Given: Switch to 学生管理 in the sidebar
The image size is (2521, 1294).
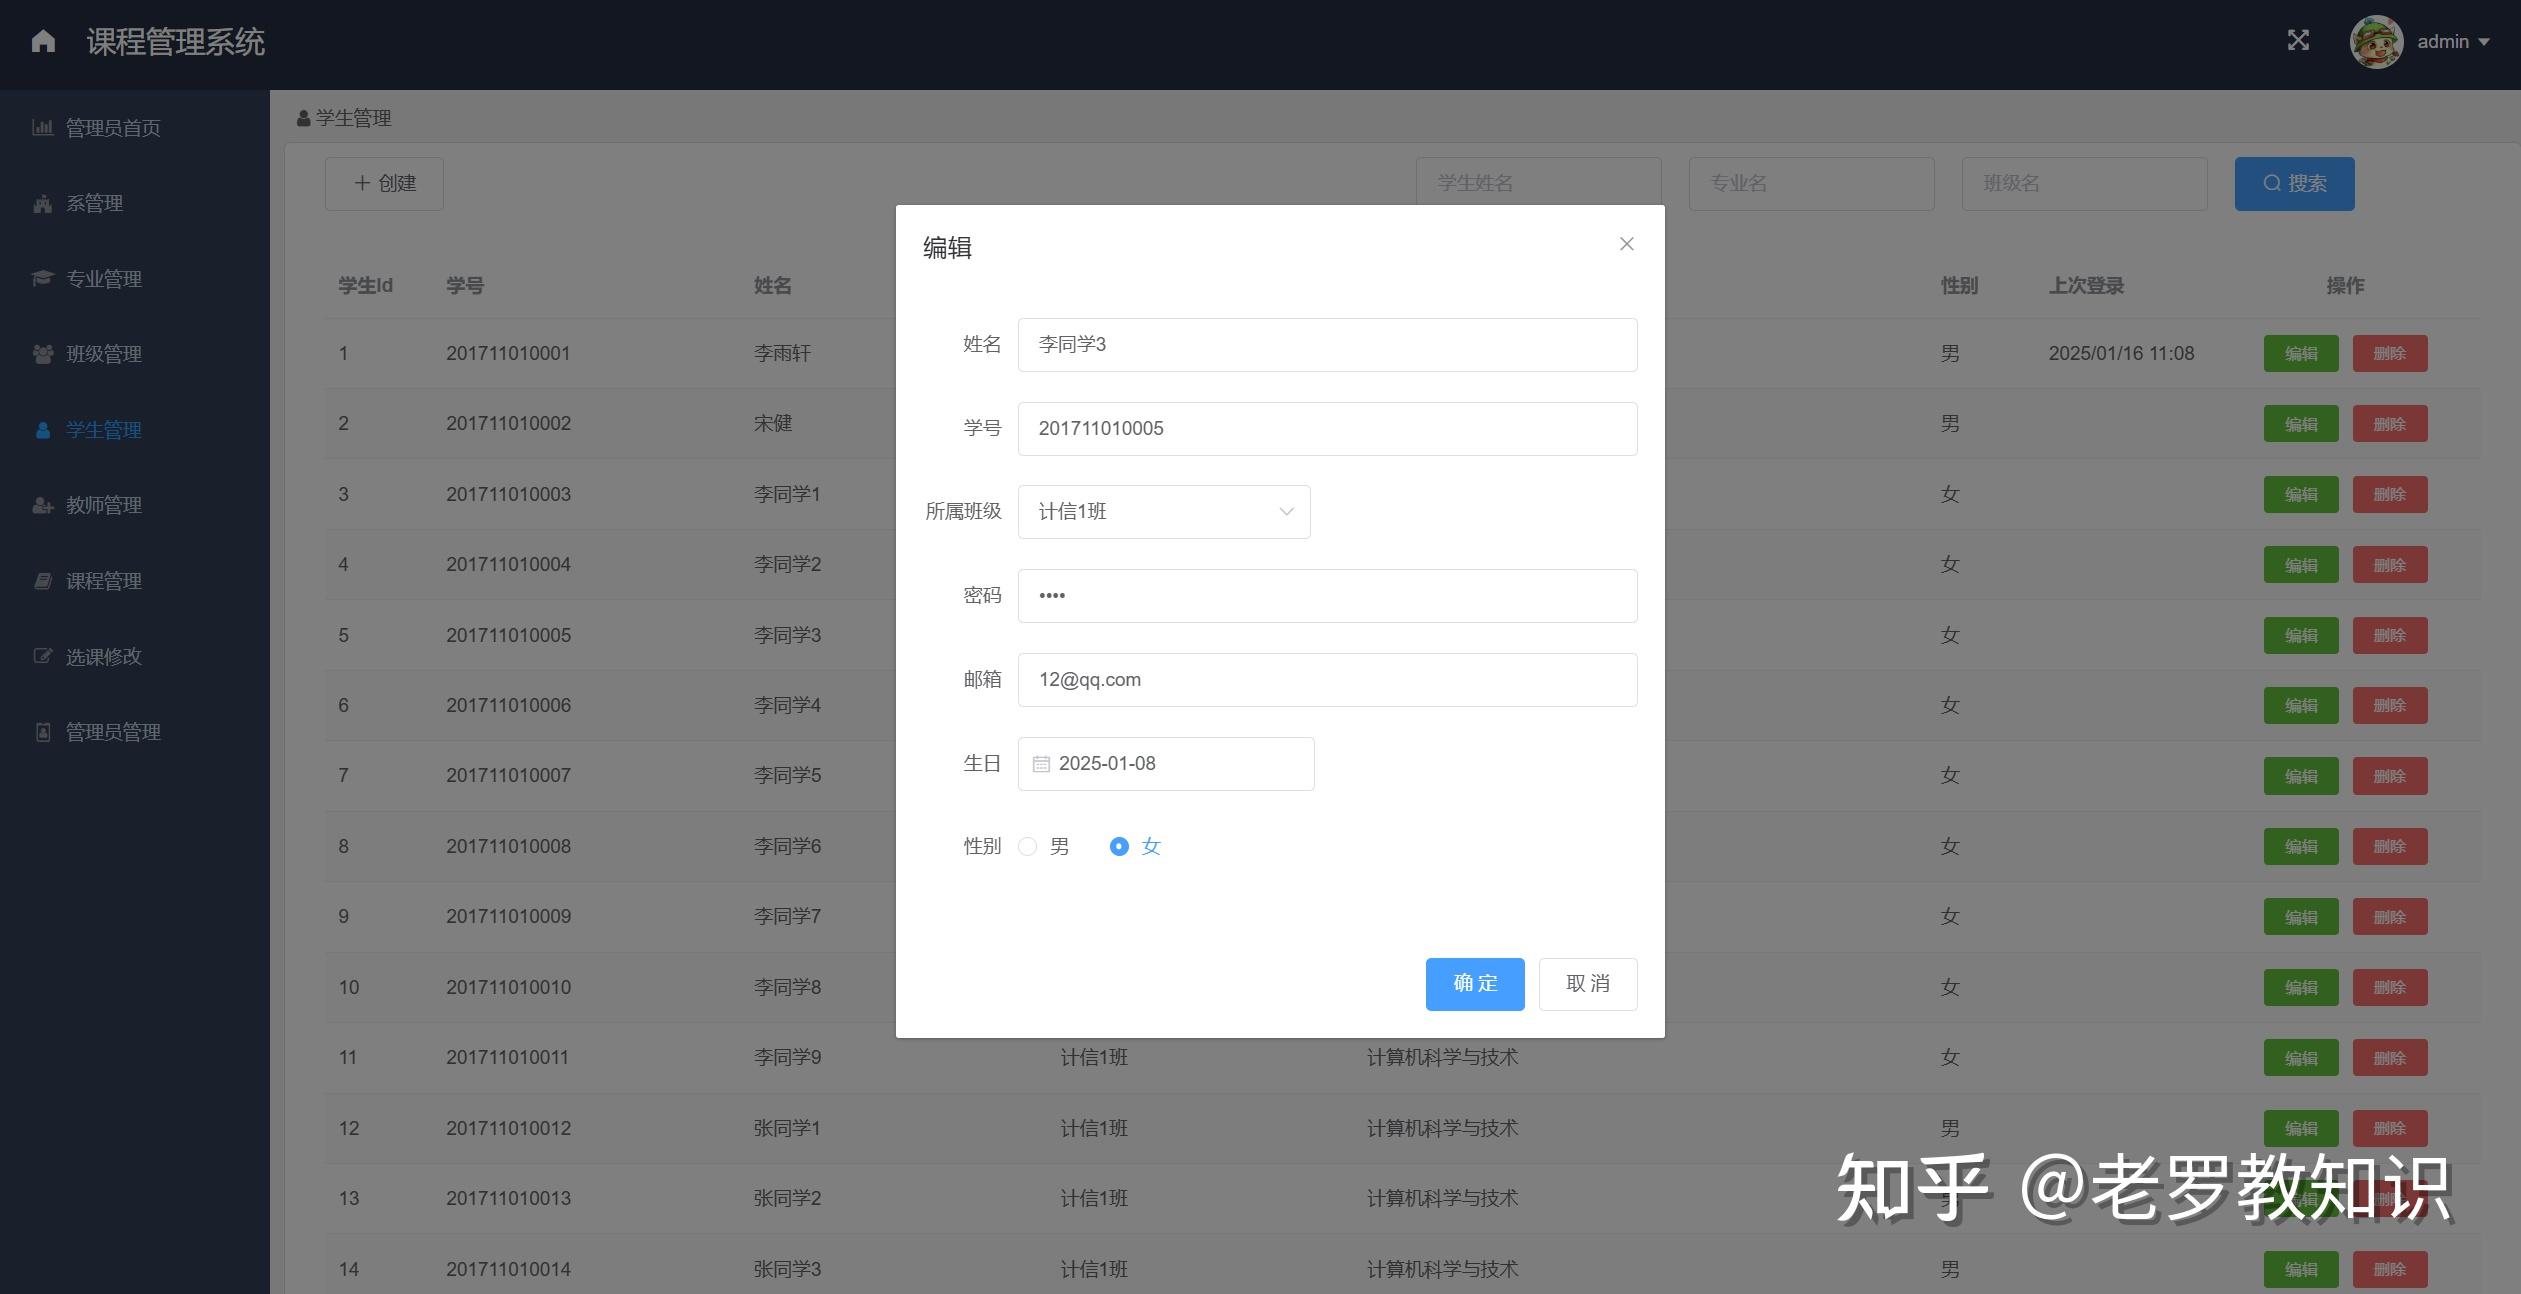Looking at the screenshot, I should coord(105,429).
